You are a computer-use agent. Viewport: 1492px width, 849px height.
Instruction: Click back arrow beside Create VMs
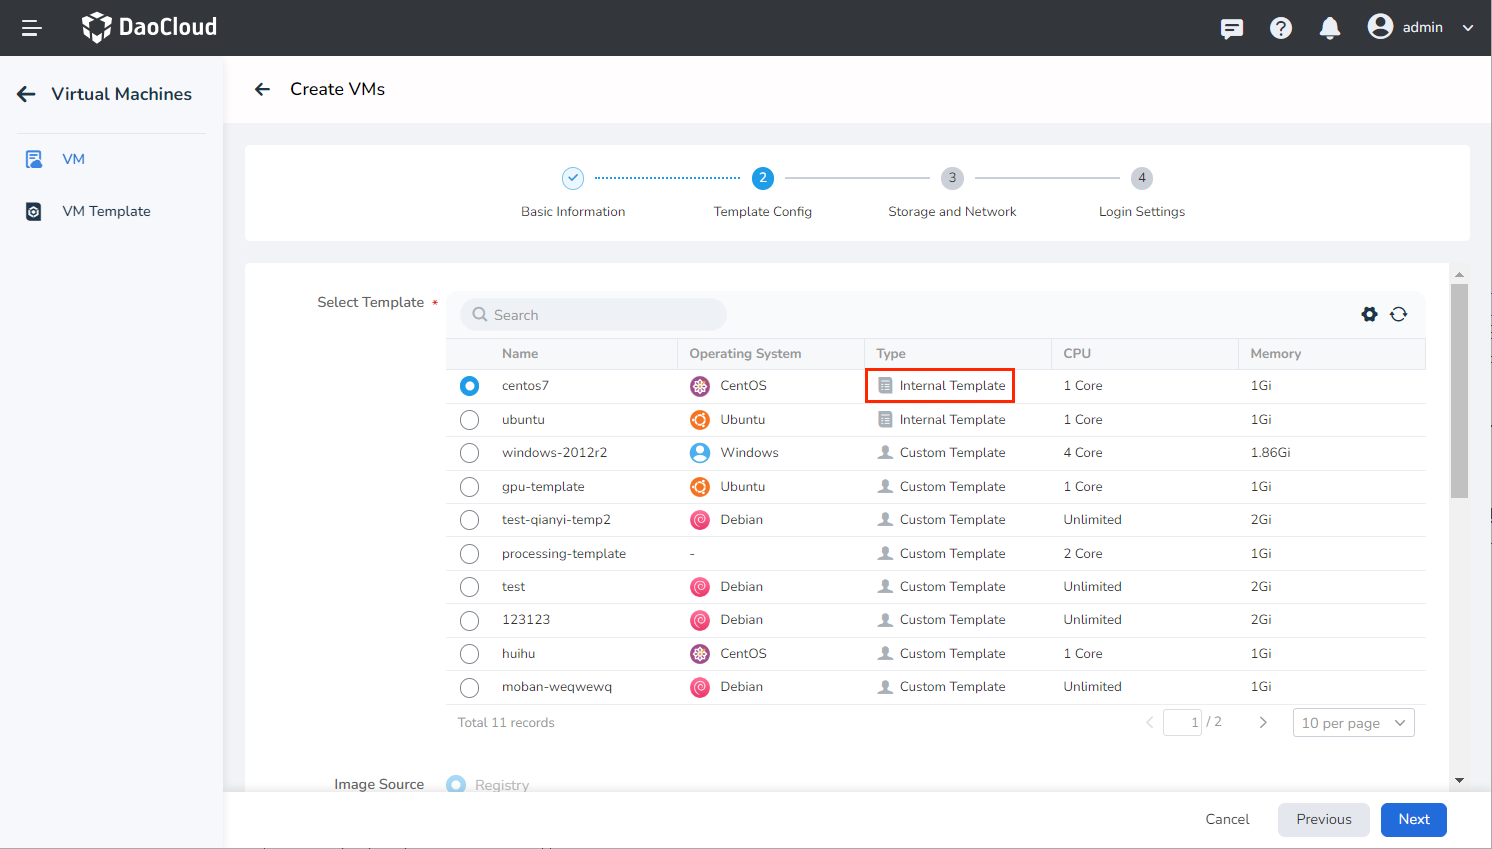[x=262, y=89]
